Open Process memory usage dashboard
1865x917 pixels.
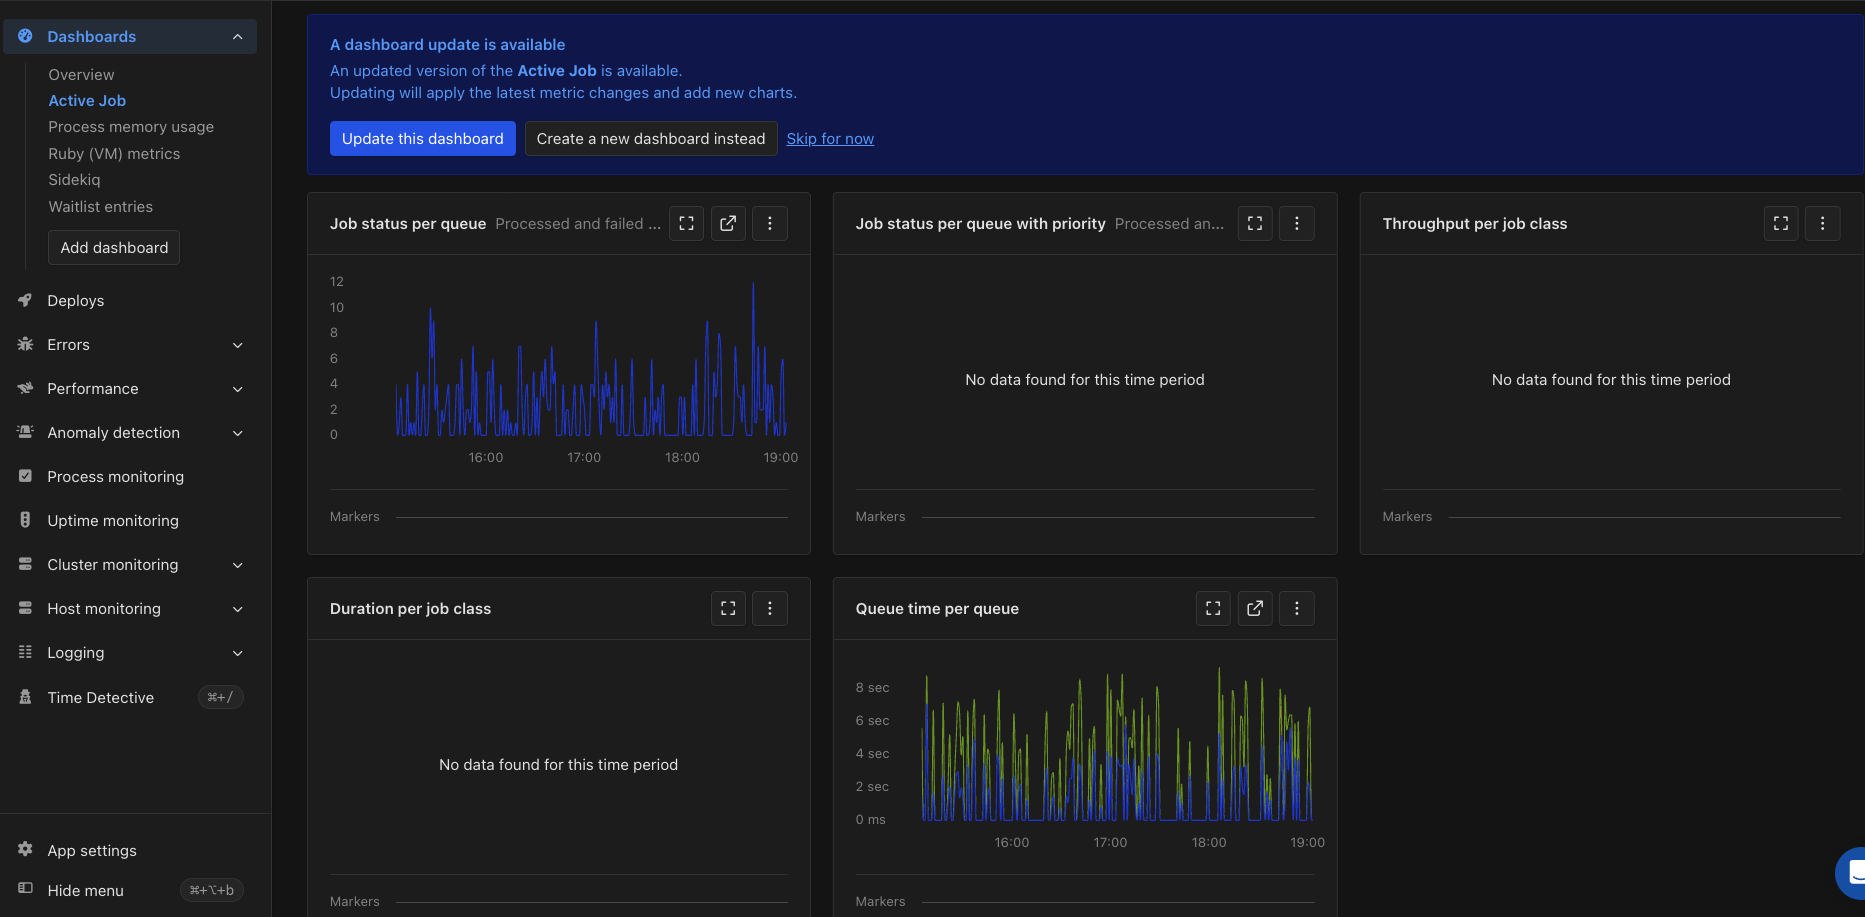pyautogui.click(x=131, y=127)
